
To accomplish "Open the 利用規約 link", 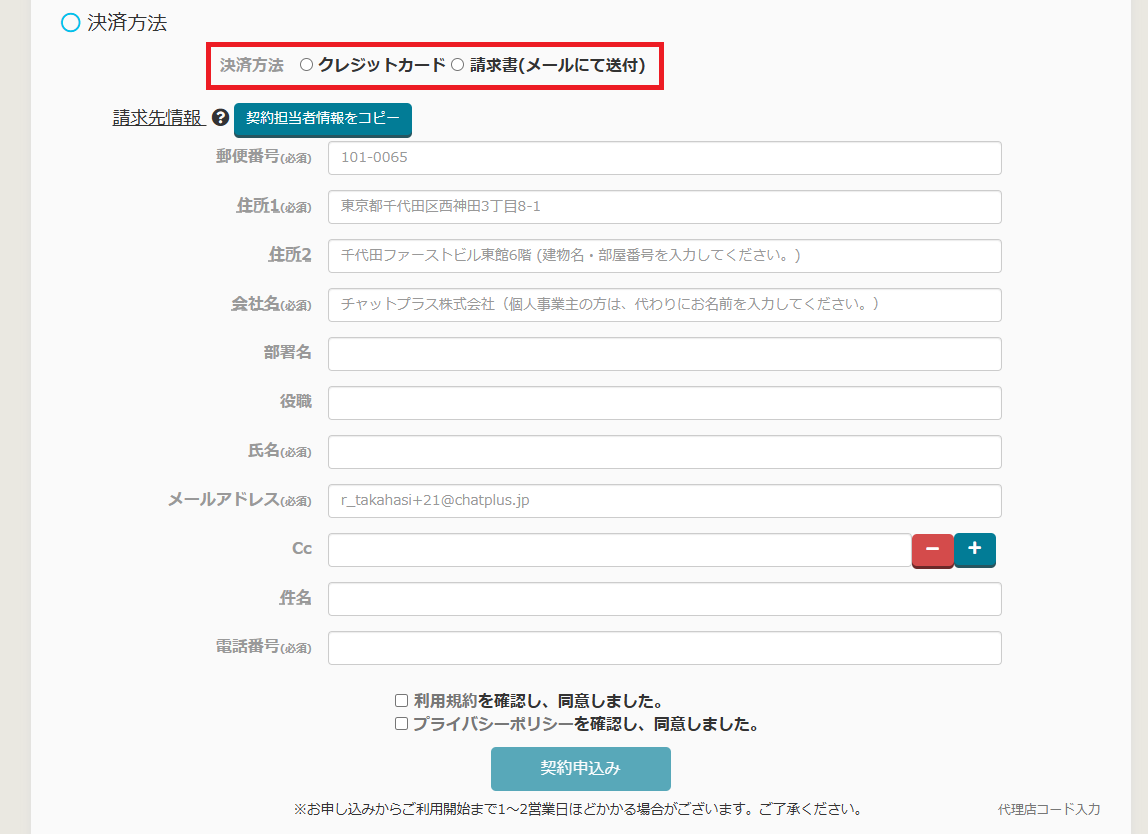I will pos(445,701).
